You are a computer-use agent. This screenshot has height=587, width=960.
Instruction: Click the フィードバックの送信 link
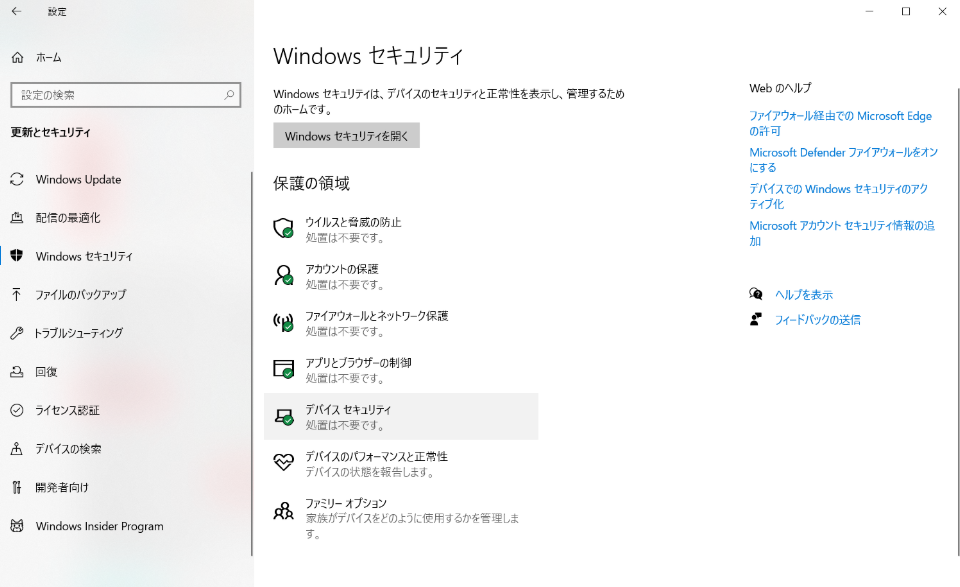pyautogui.click(x=817, y=320)
